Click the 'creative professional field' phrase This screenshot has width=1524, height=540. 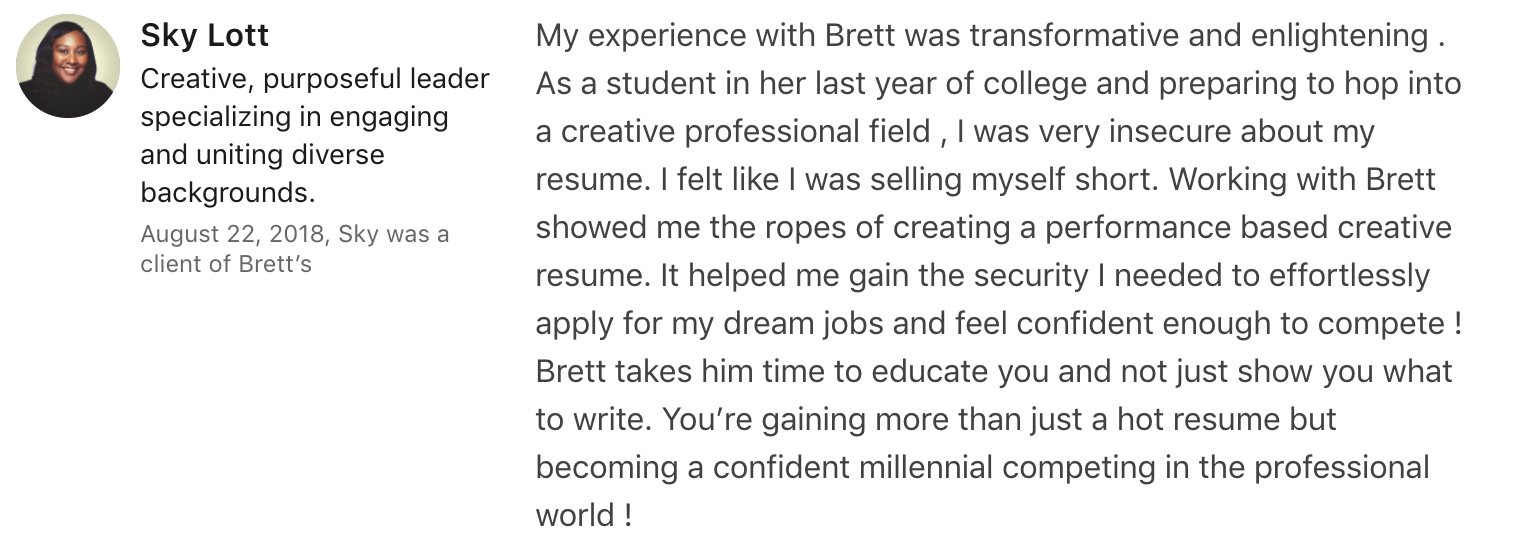(x=747, y=132)
